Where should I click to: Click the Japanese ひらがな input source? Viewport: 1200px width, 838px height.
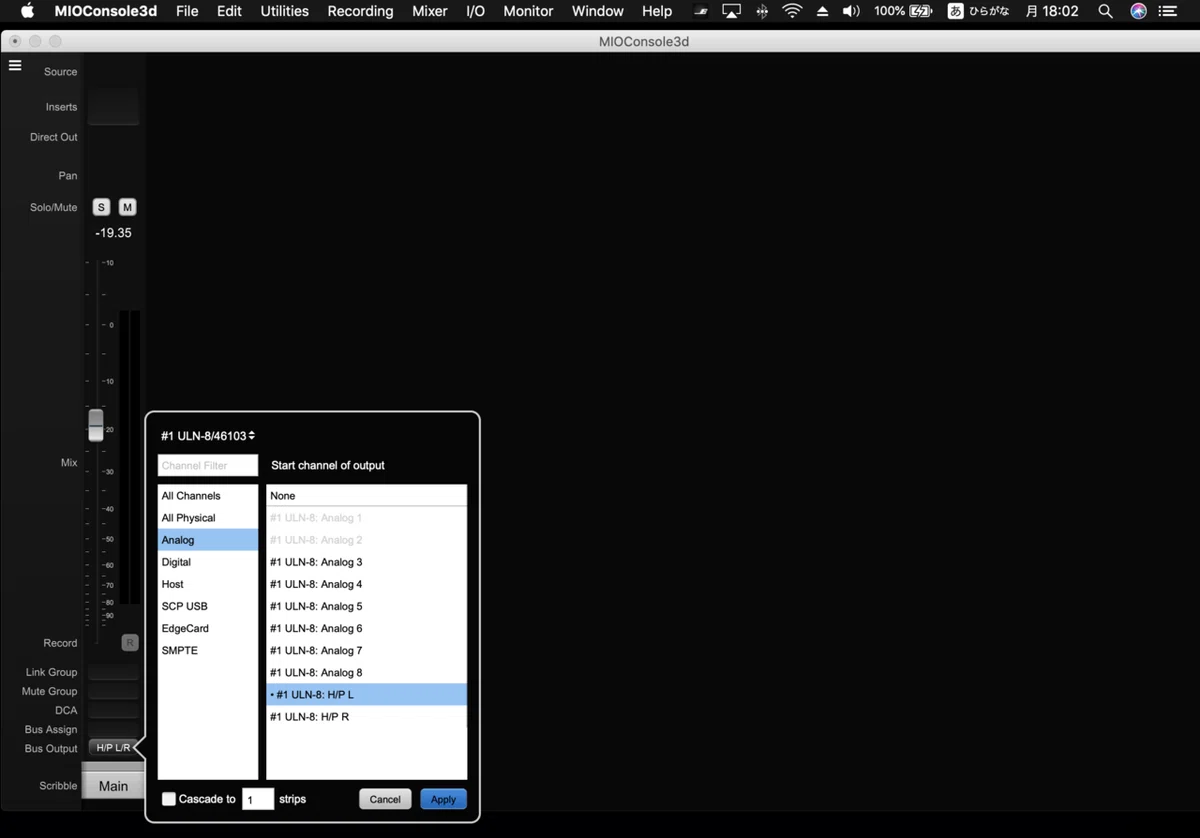point(978,11)
